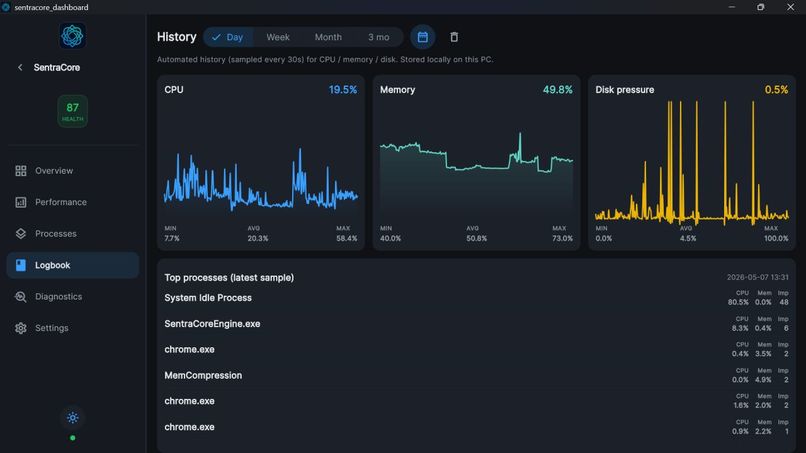Select the System Idle Process row
This screenshot has height=453, width=806.
(x=477, y=298)
